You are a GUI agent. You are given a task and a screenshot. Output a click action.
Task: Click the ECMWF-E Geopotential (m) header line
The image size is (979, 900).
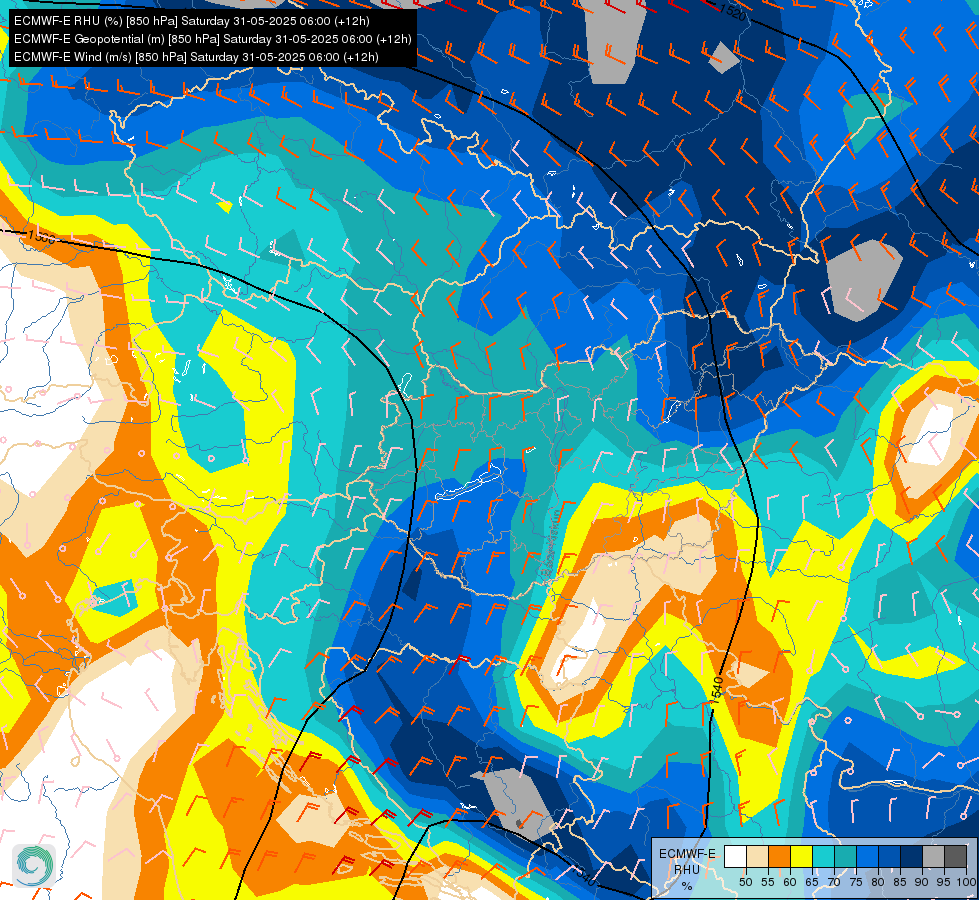click(212, 39)
